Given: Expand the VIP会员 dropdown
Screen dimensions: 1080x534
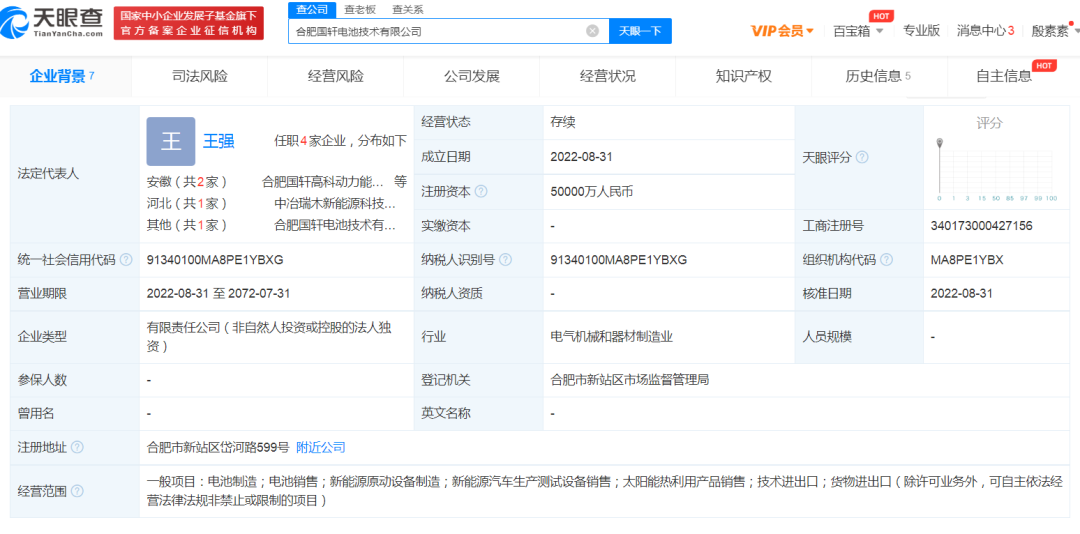Looking at the screenshot, I should pyautogui.click(x=782, y=30).
